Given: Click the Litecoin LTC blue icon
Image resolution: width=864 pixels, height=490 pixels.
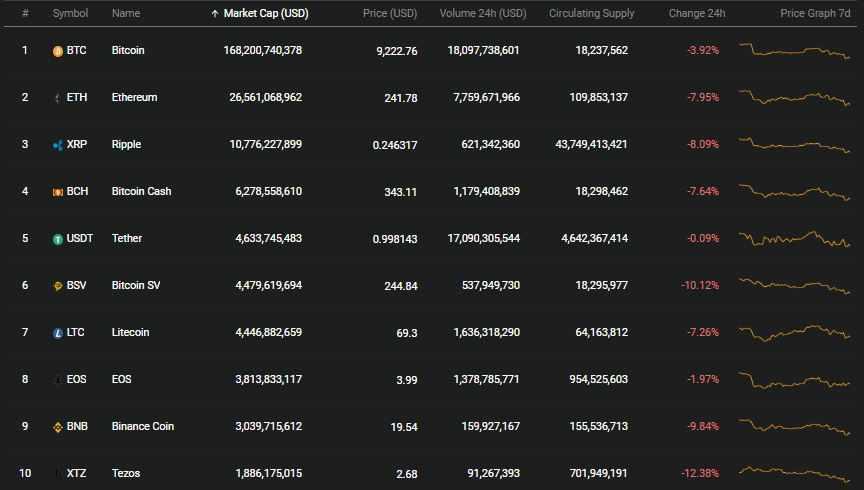Looking at the screenshot, I should coord(58,333).
